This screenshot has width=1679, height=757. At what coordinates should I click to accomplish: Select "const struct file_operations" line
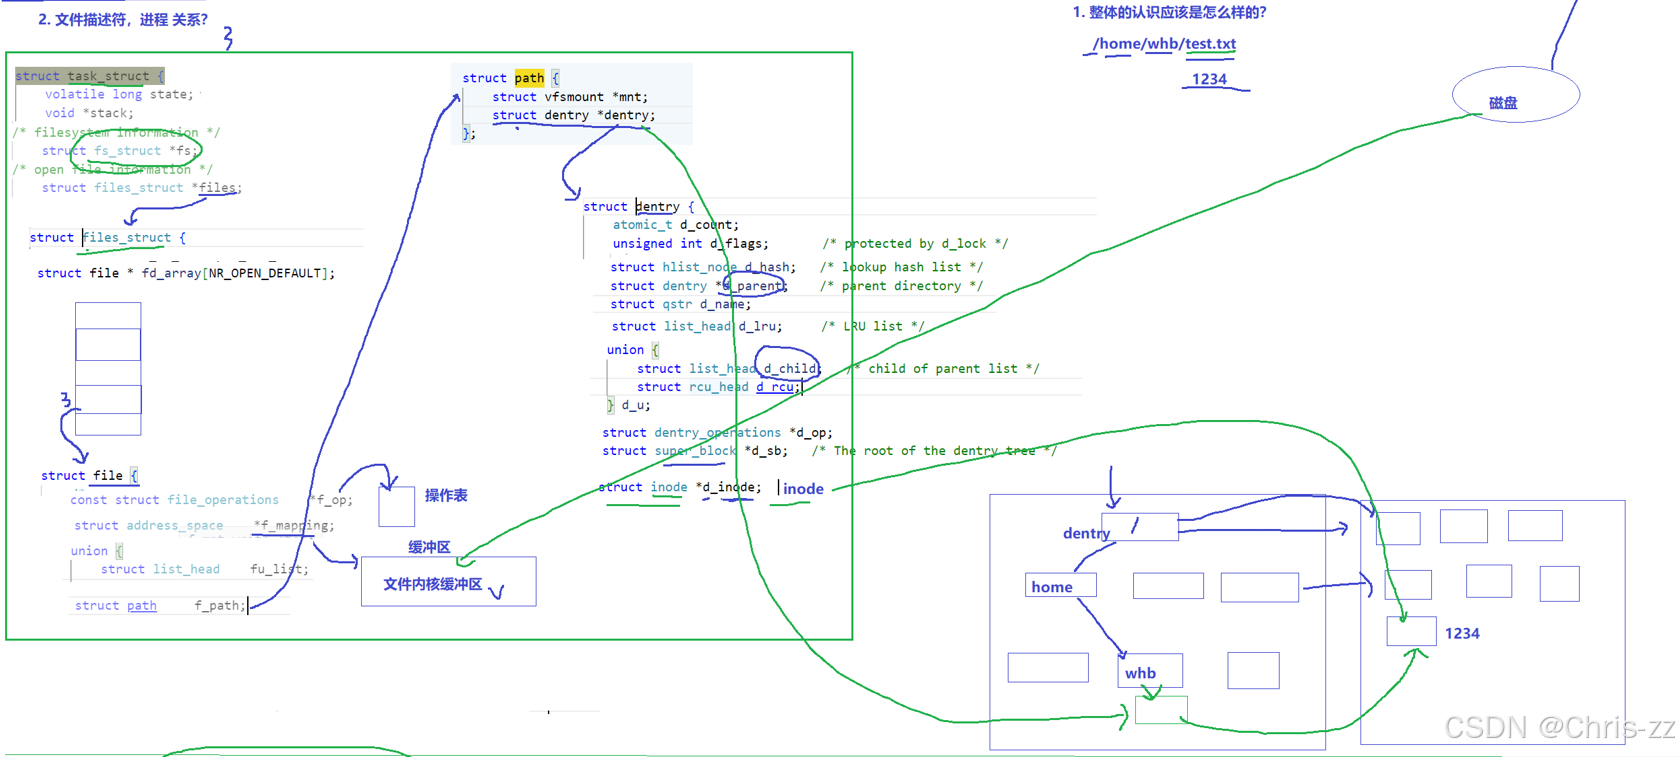174,500
